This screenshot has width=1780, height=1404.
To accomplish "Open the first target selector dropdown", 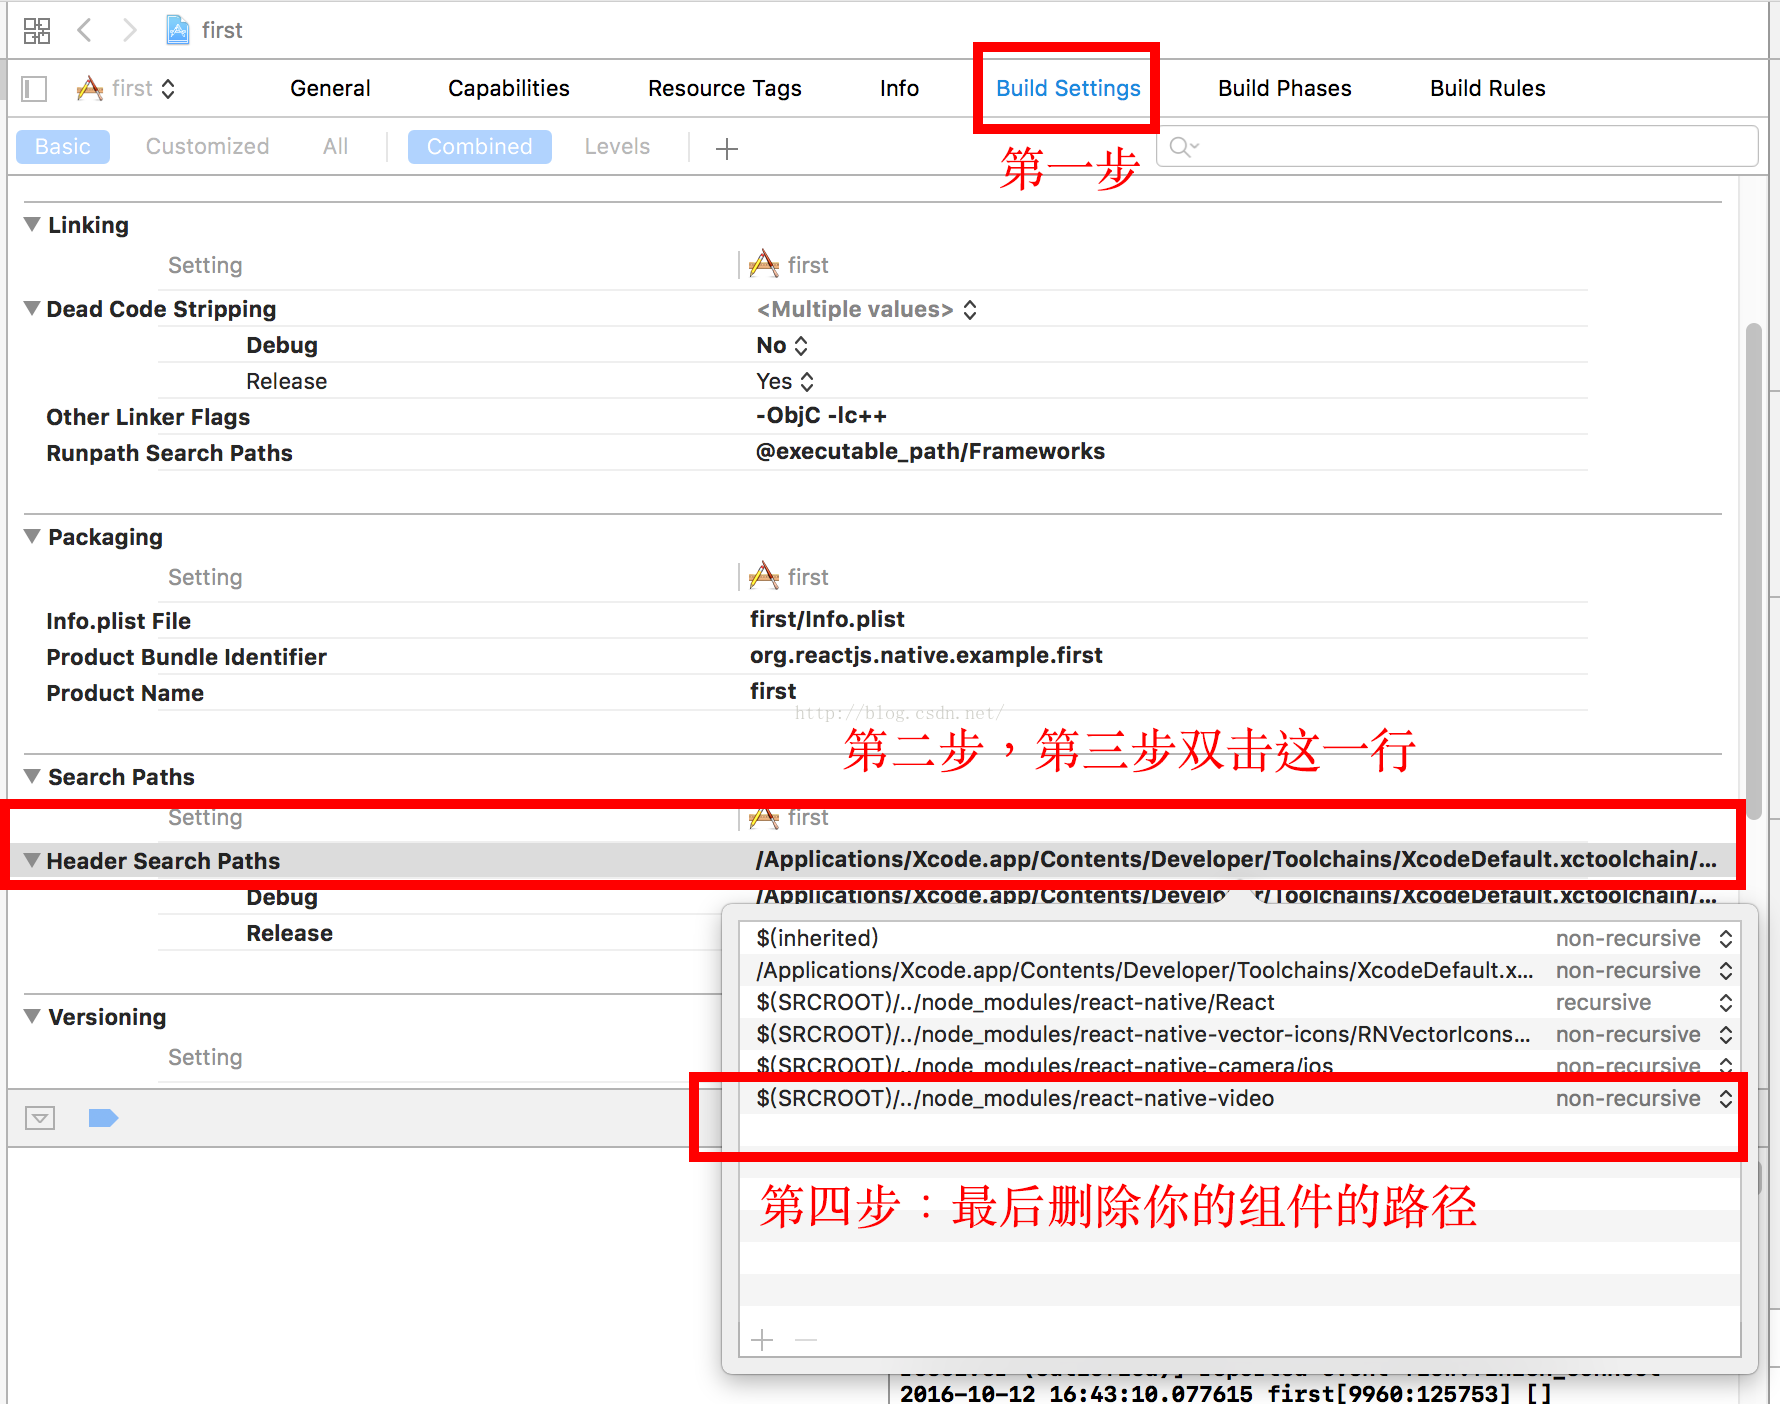I will click(x=127, y=89).
